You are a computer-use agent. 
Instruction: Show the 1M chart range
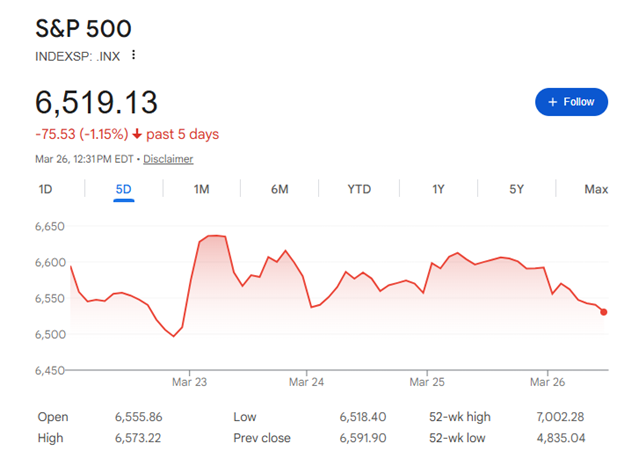(x=201, y=189)
